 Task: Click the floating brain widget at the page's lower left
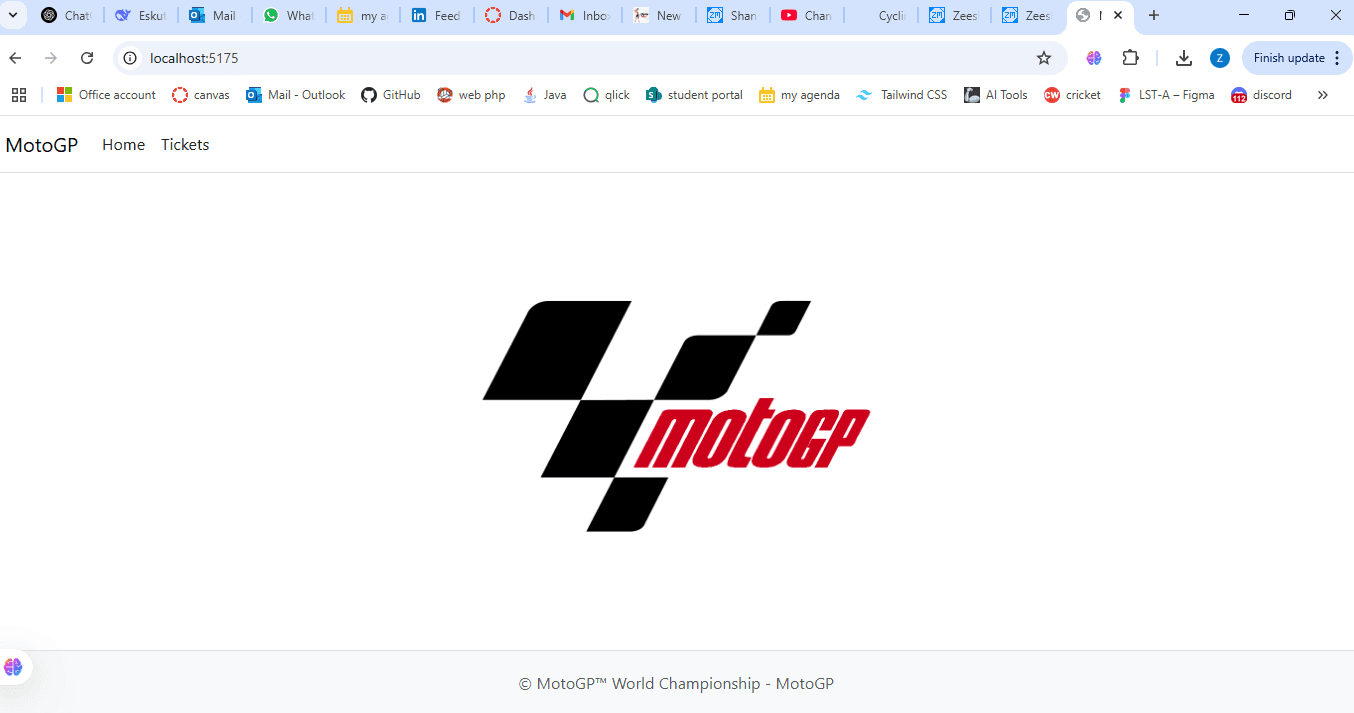[13, 667]
